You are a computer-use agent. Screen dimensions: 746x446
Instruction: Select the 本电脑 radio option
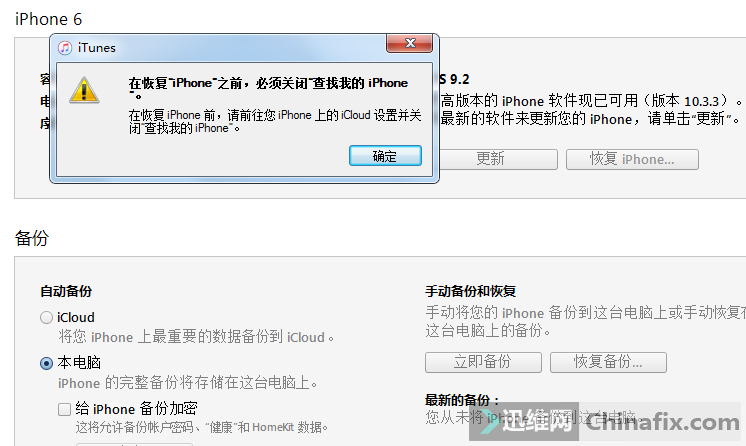[x=46, y=363]
